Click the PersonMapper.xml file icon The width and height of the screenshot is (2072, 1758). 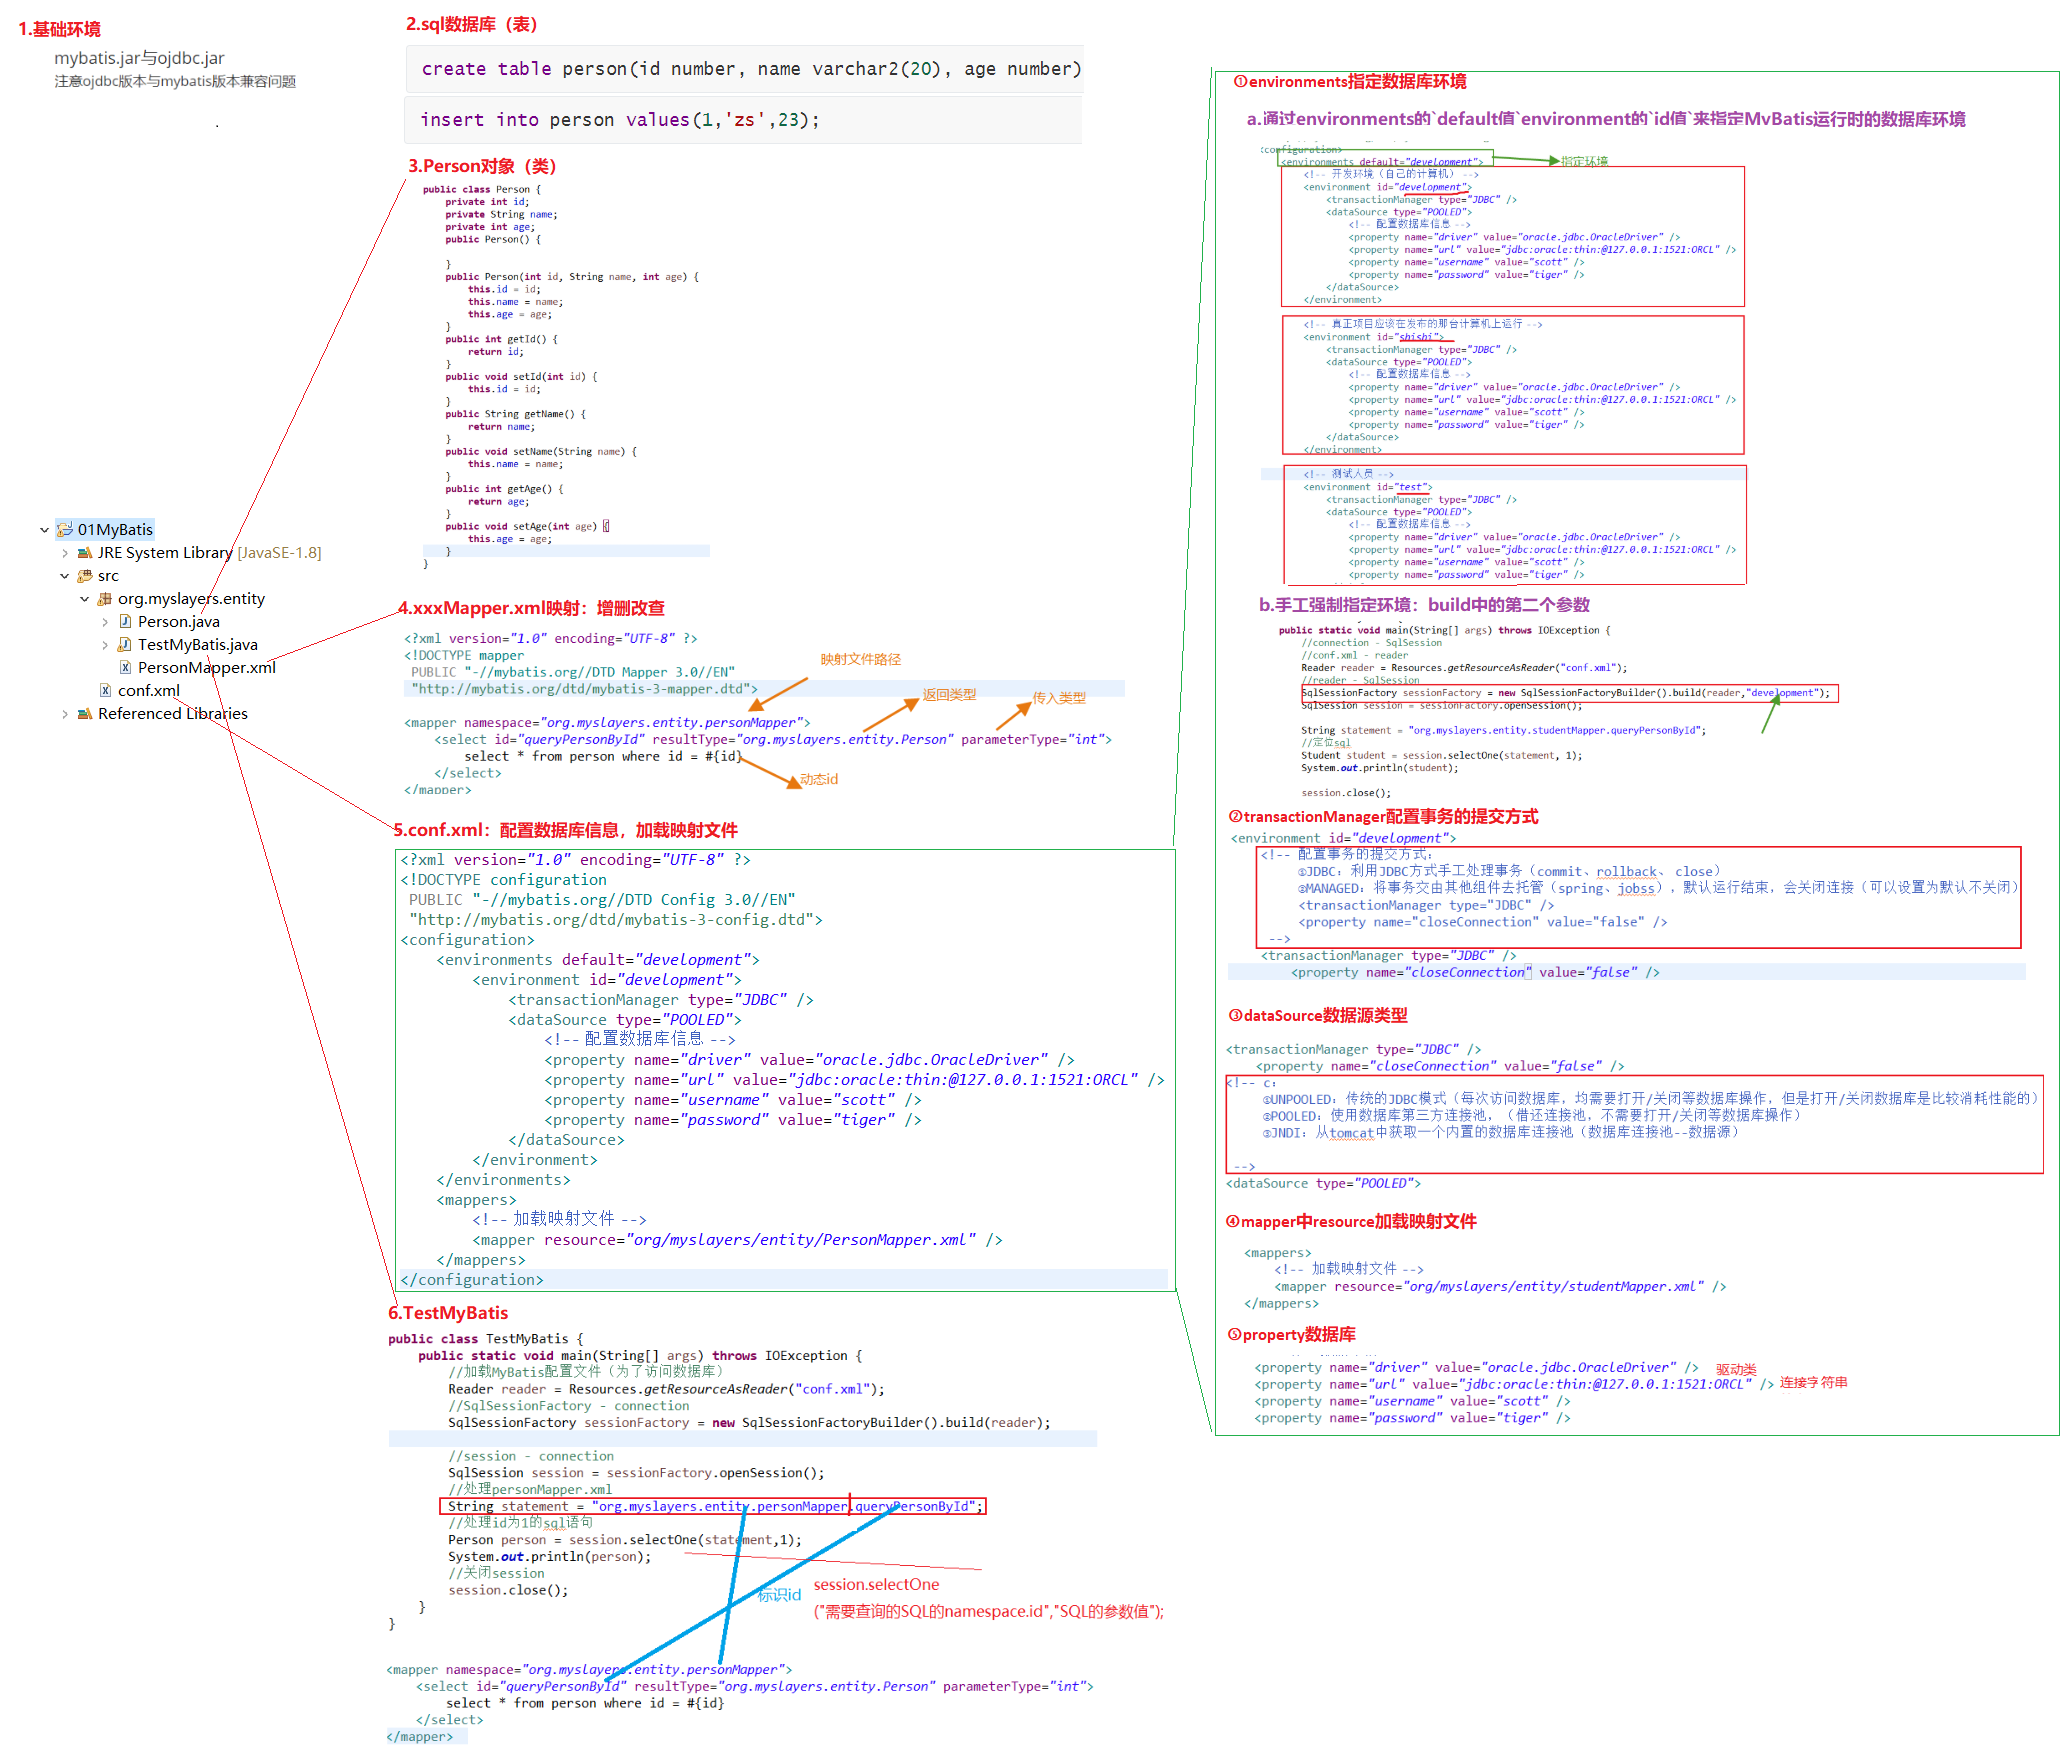[x=125, y=668]
